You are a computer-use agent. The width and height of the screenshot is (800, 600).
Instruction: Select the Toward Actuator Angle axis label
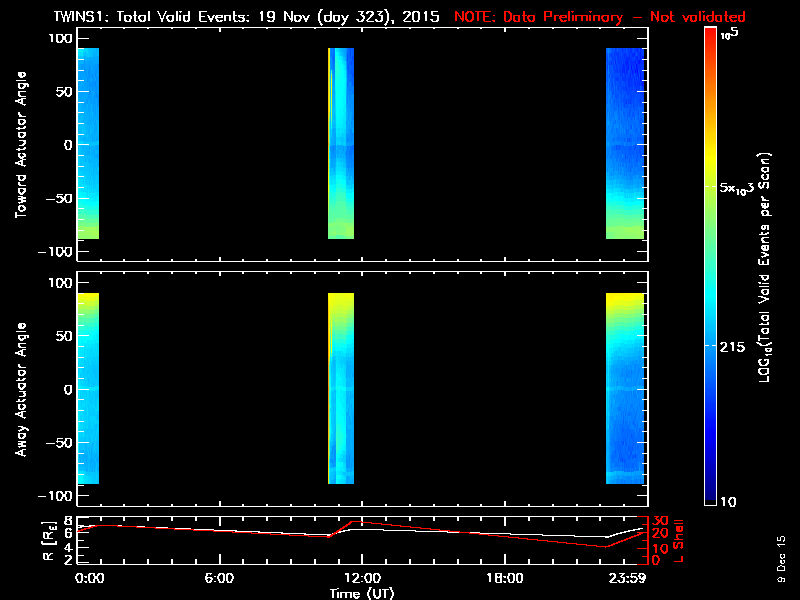(21, 144)
